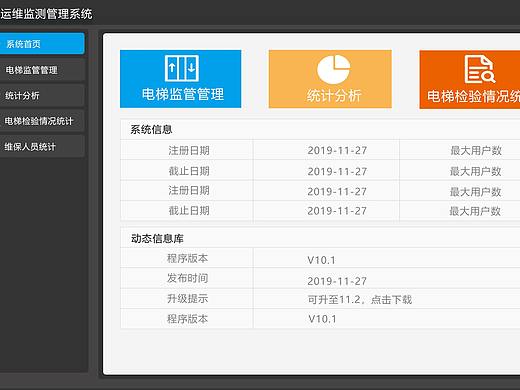Click the elevator doors icon on blue tile
520x390 pixels.
click(x=182, y=68)
